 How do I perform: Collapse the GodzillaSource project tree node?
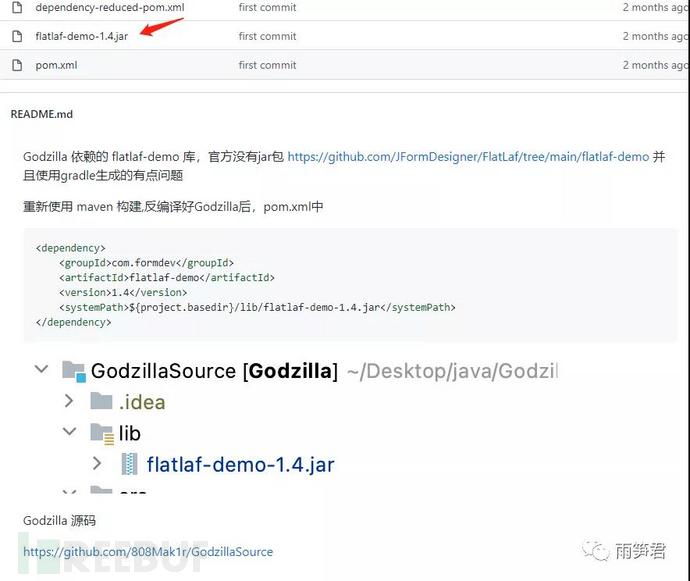[x=41, y=369]
